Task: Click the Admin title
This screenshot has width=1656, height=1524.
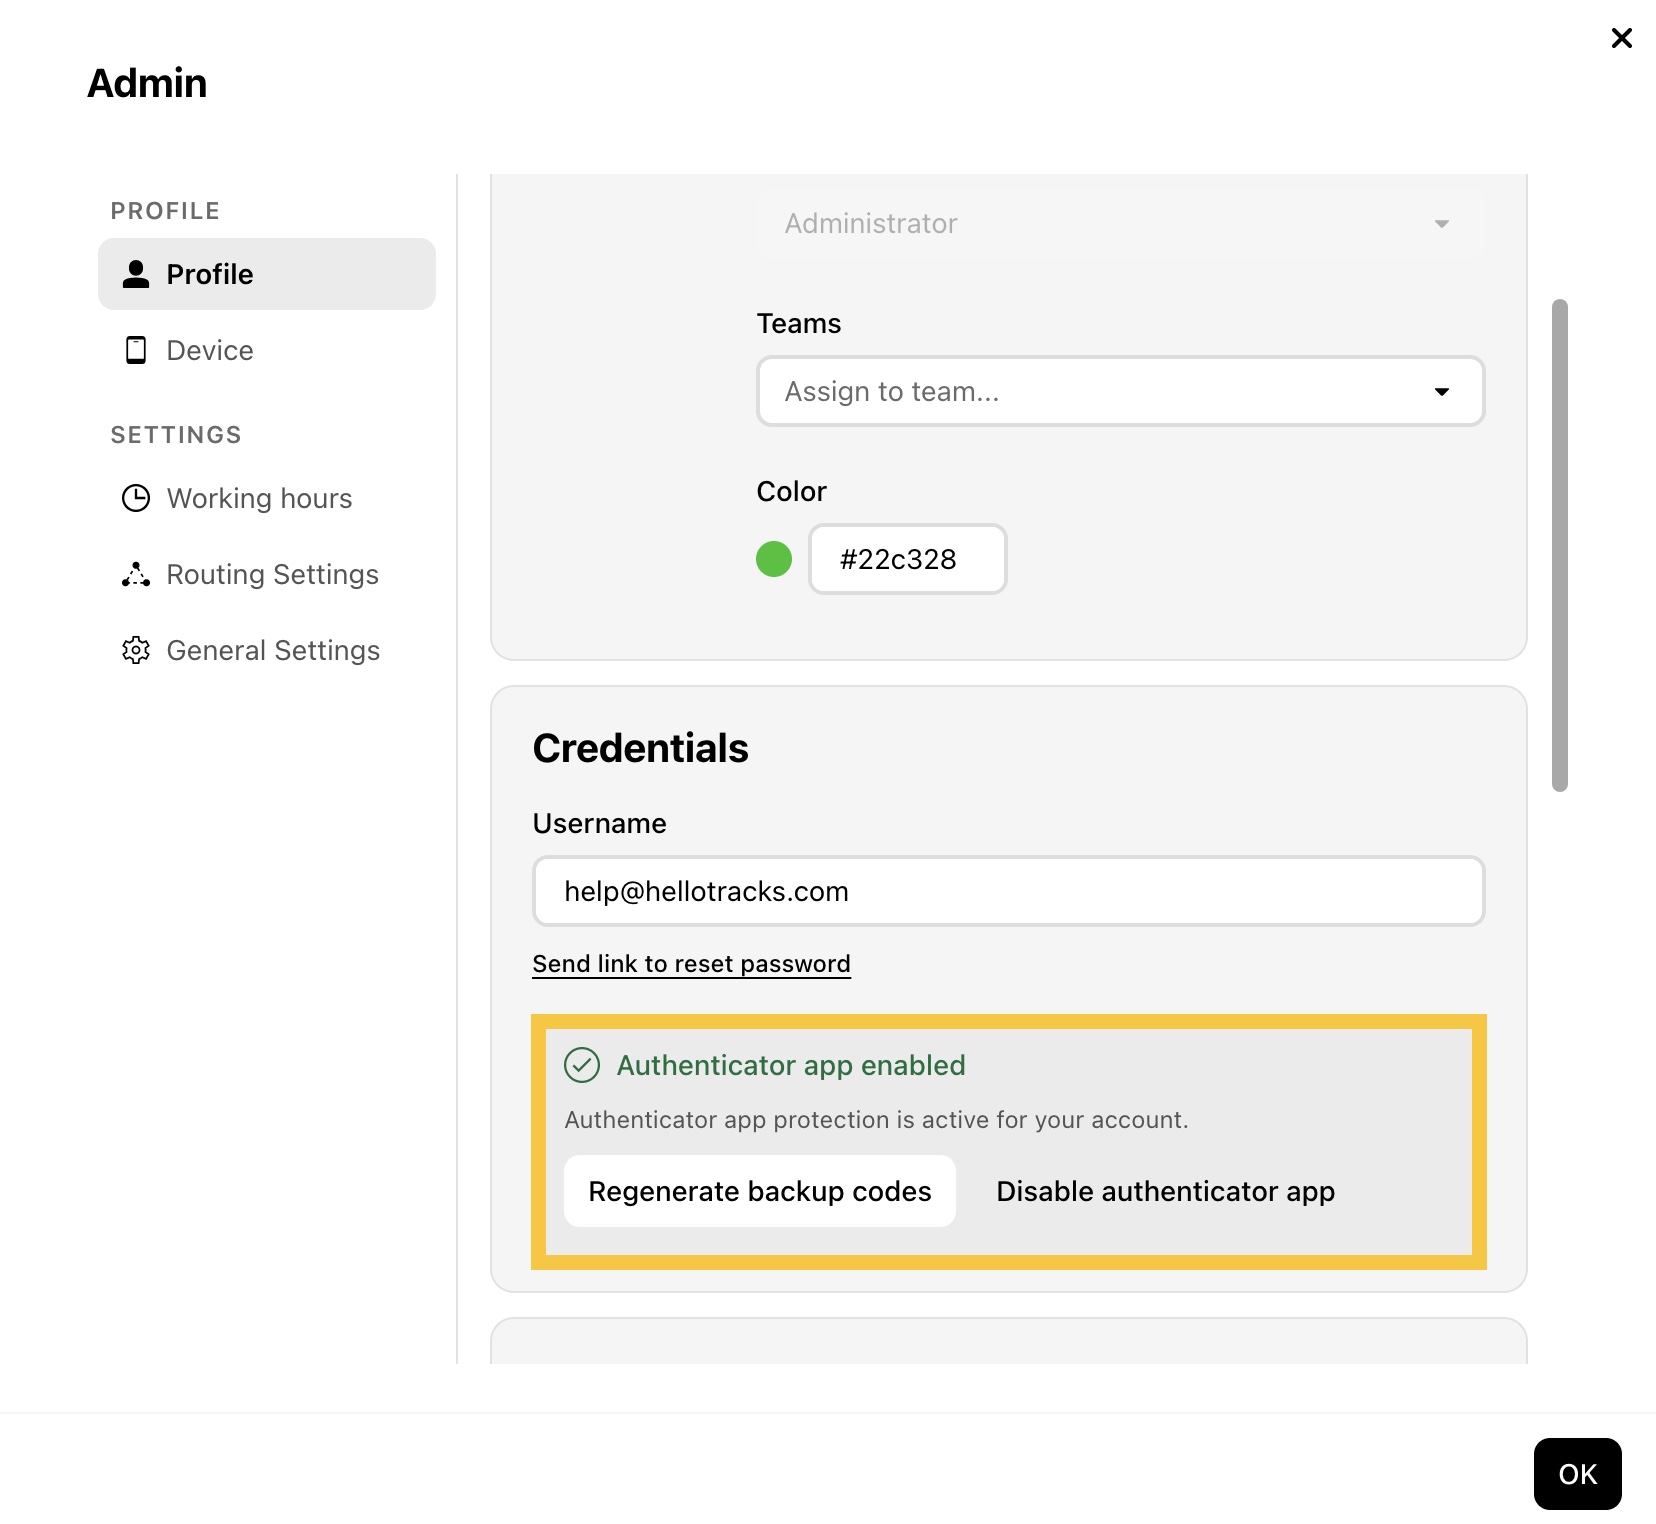Action: (x=147, y=83)
